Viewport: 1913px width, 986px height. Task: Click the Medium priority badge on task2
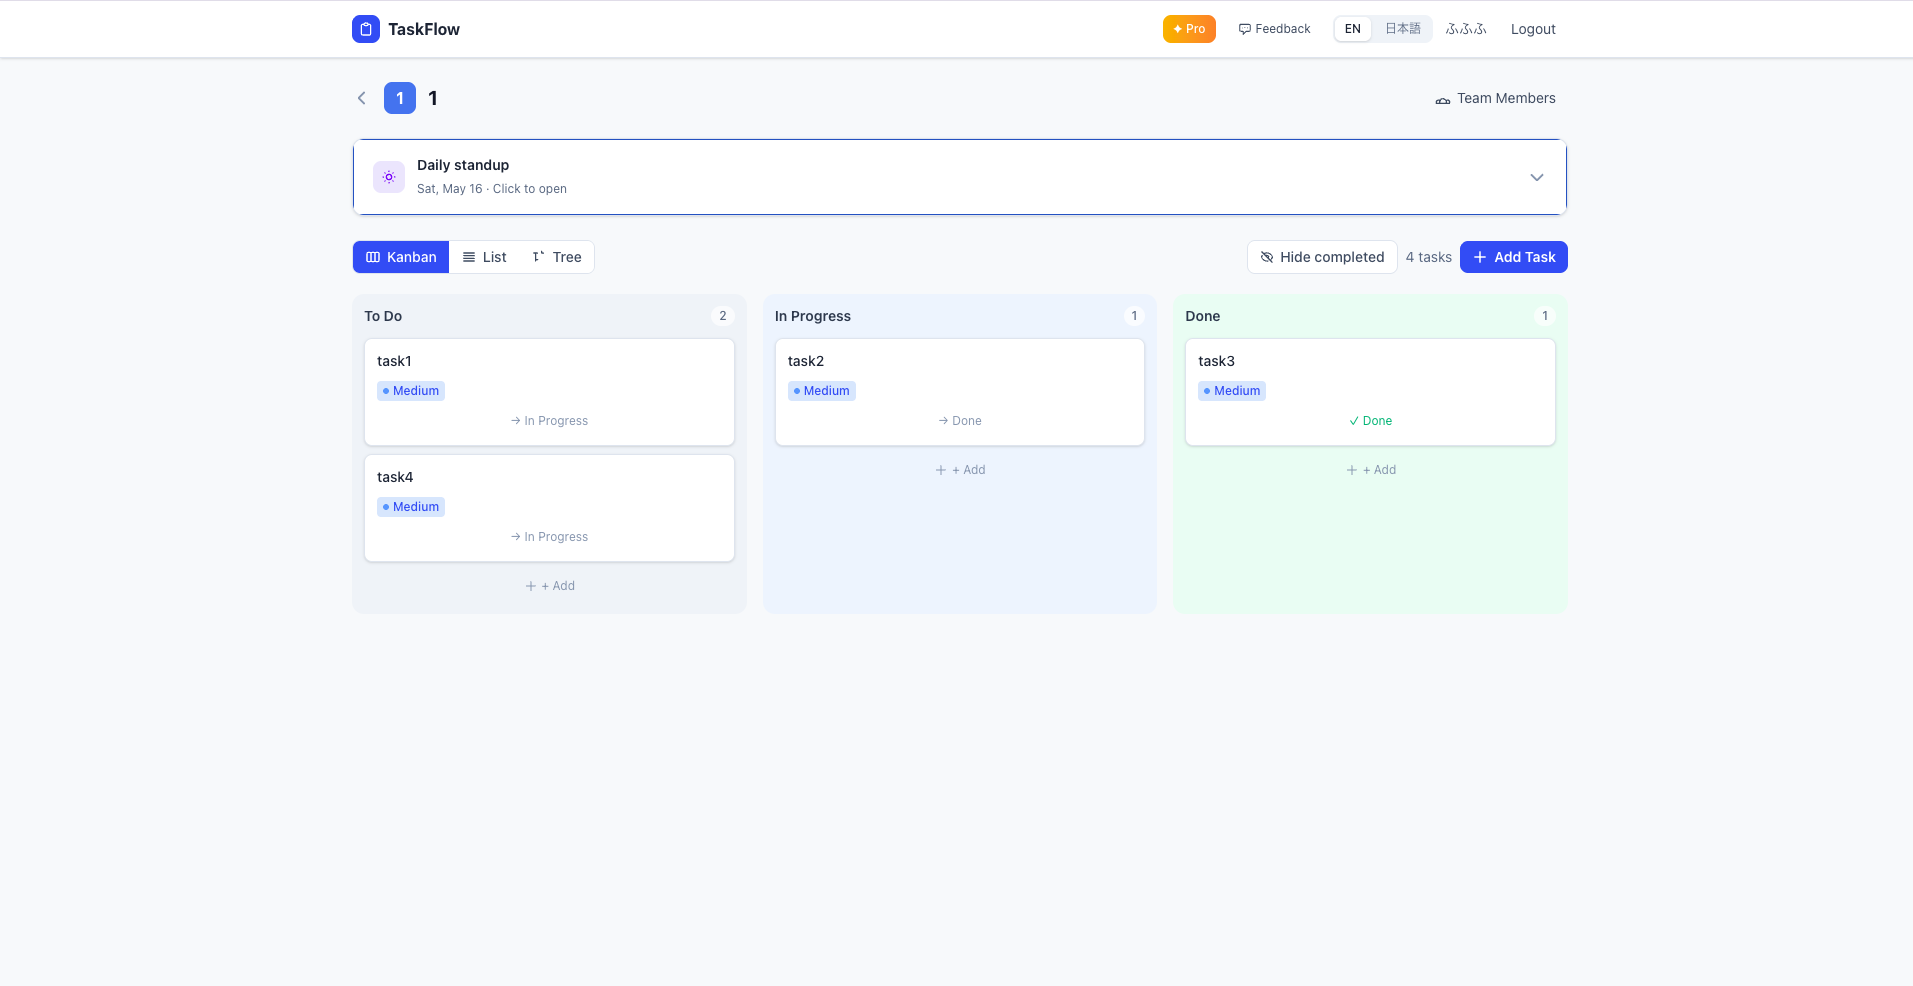822,391
